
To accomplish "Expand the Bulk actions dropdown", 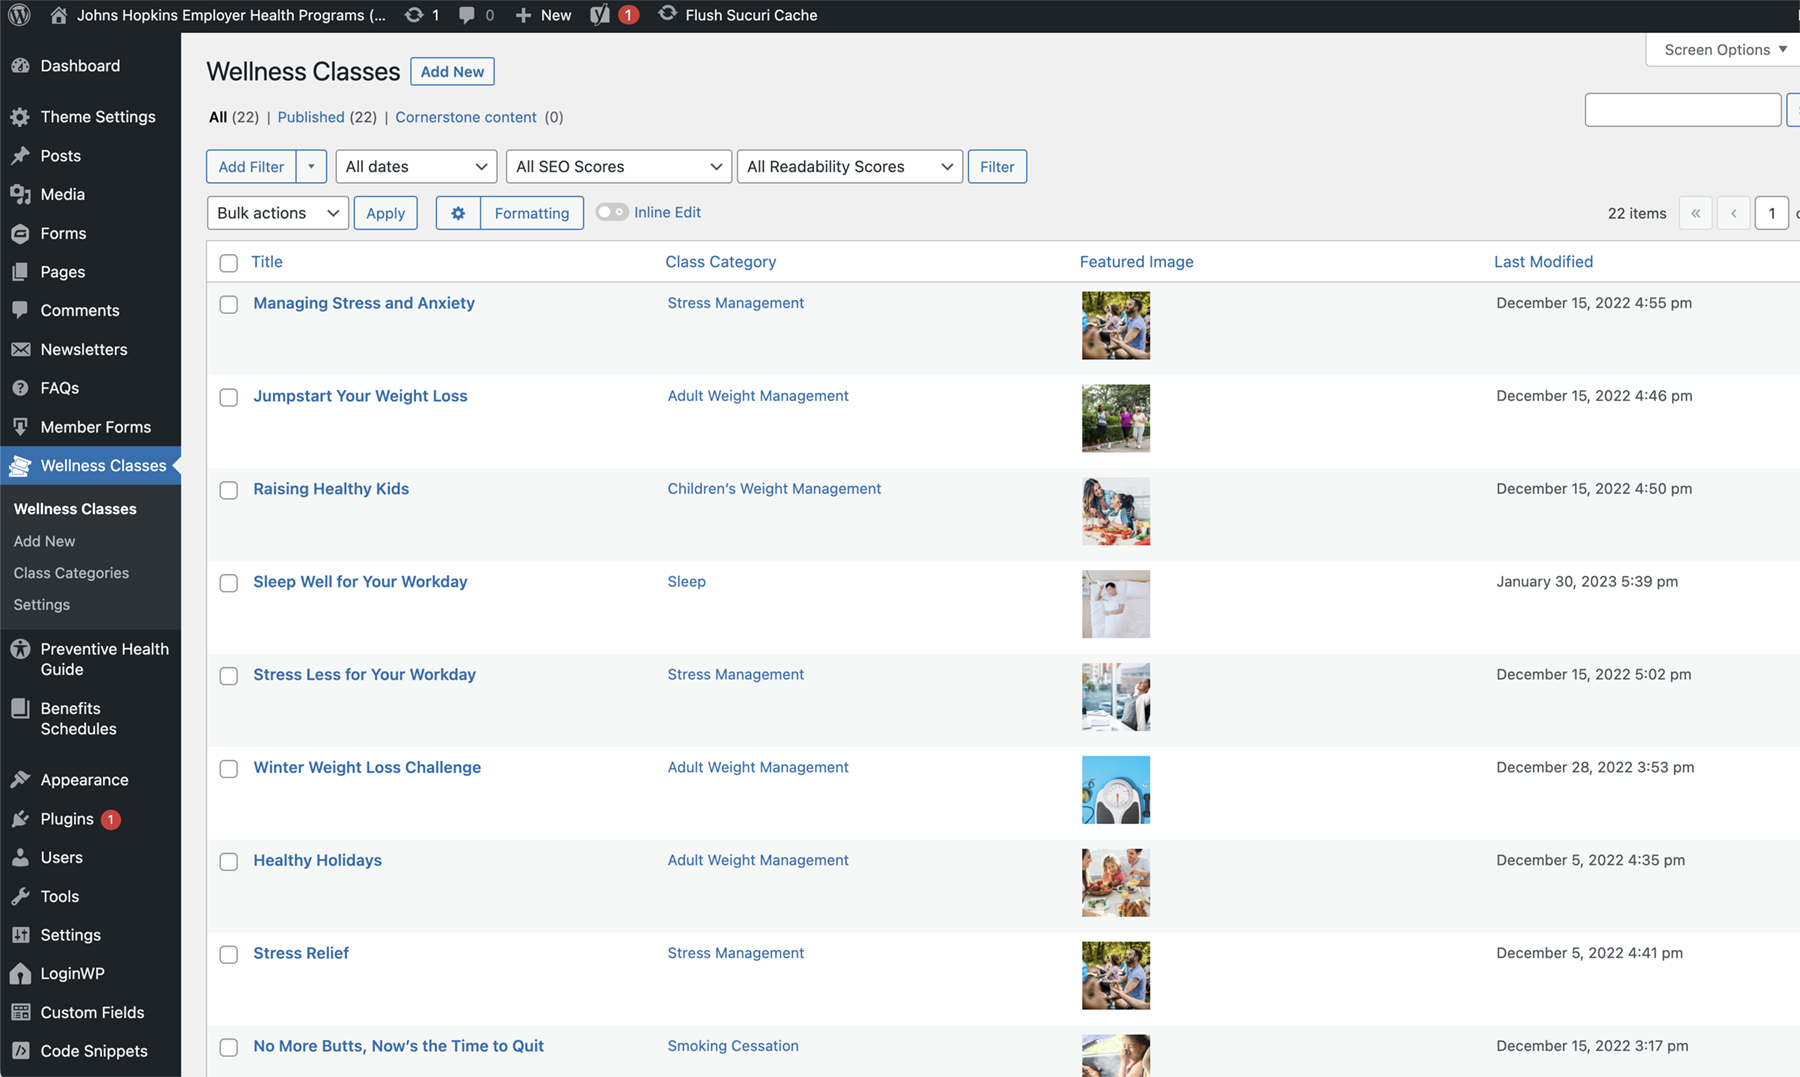I will pyautogui.click(x=277, y=213).
